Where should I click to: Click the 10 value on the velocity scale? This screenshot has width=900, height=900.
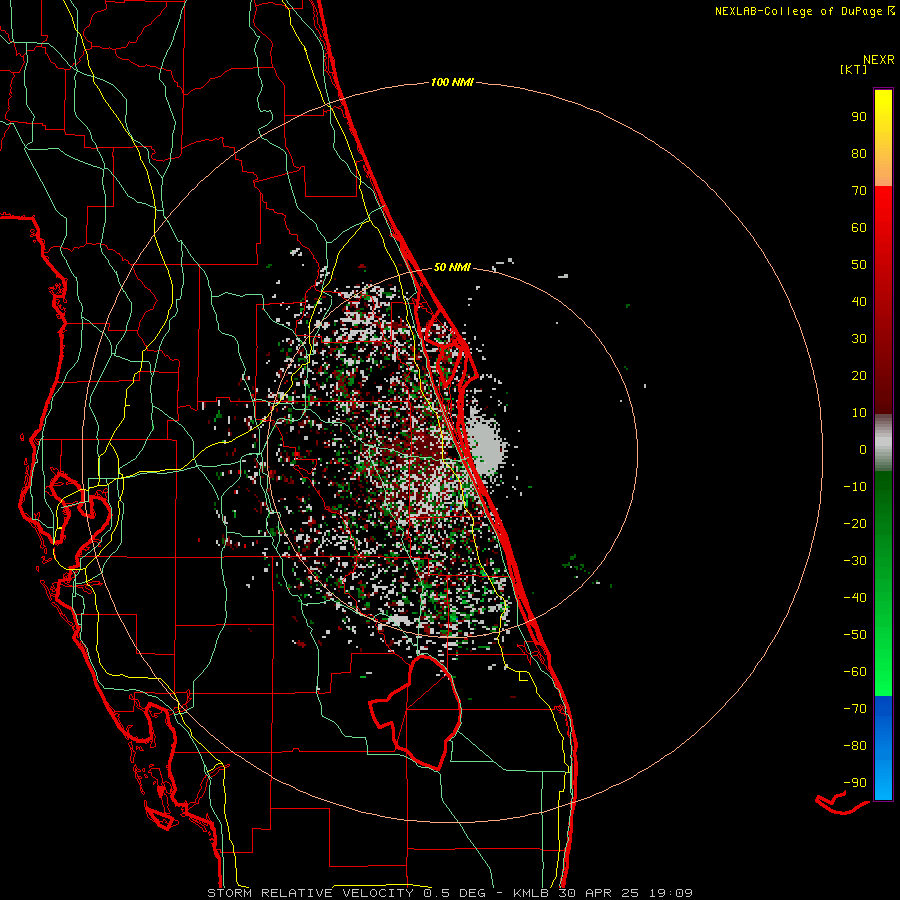tap(859, 413)
